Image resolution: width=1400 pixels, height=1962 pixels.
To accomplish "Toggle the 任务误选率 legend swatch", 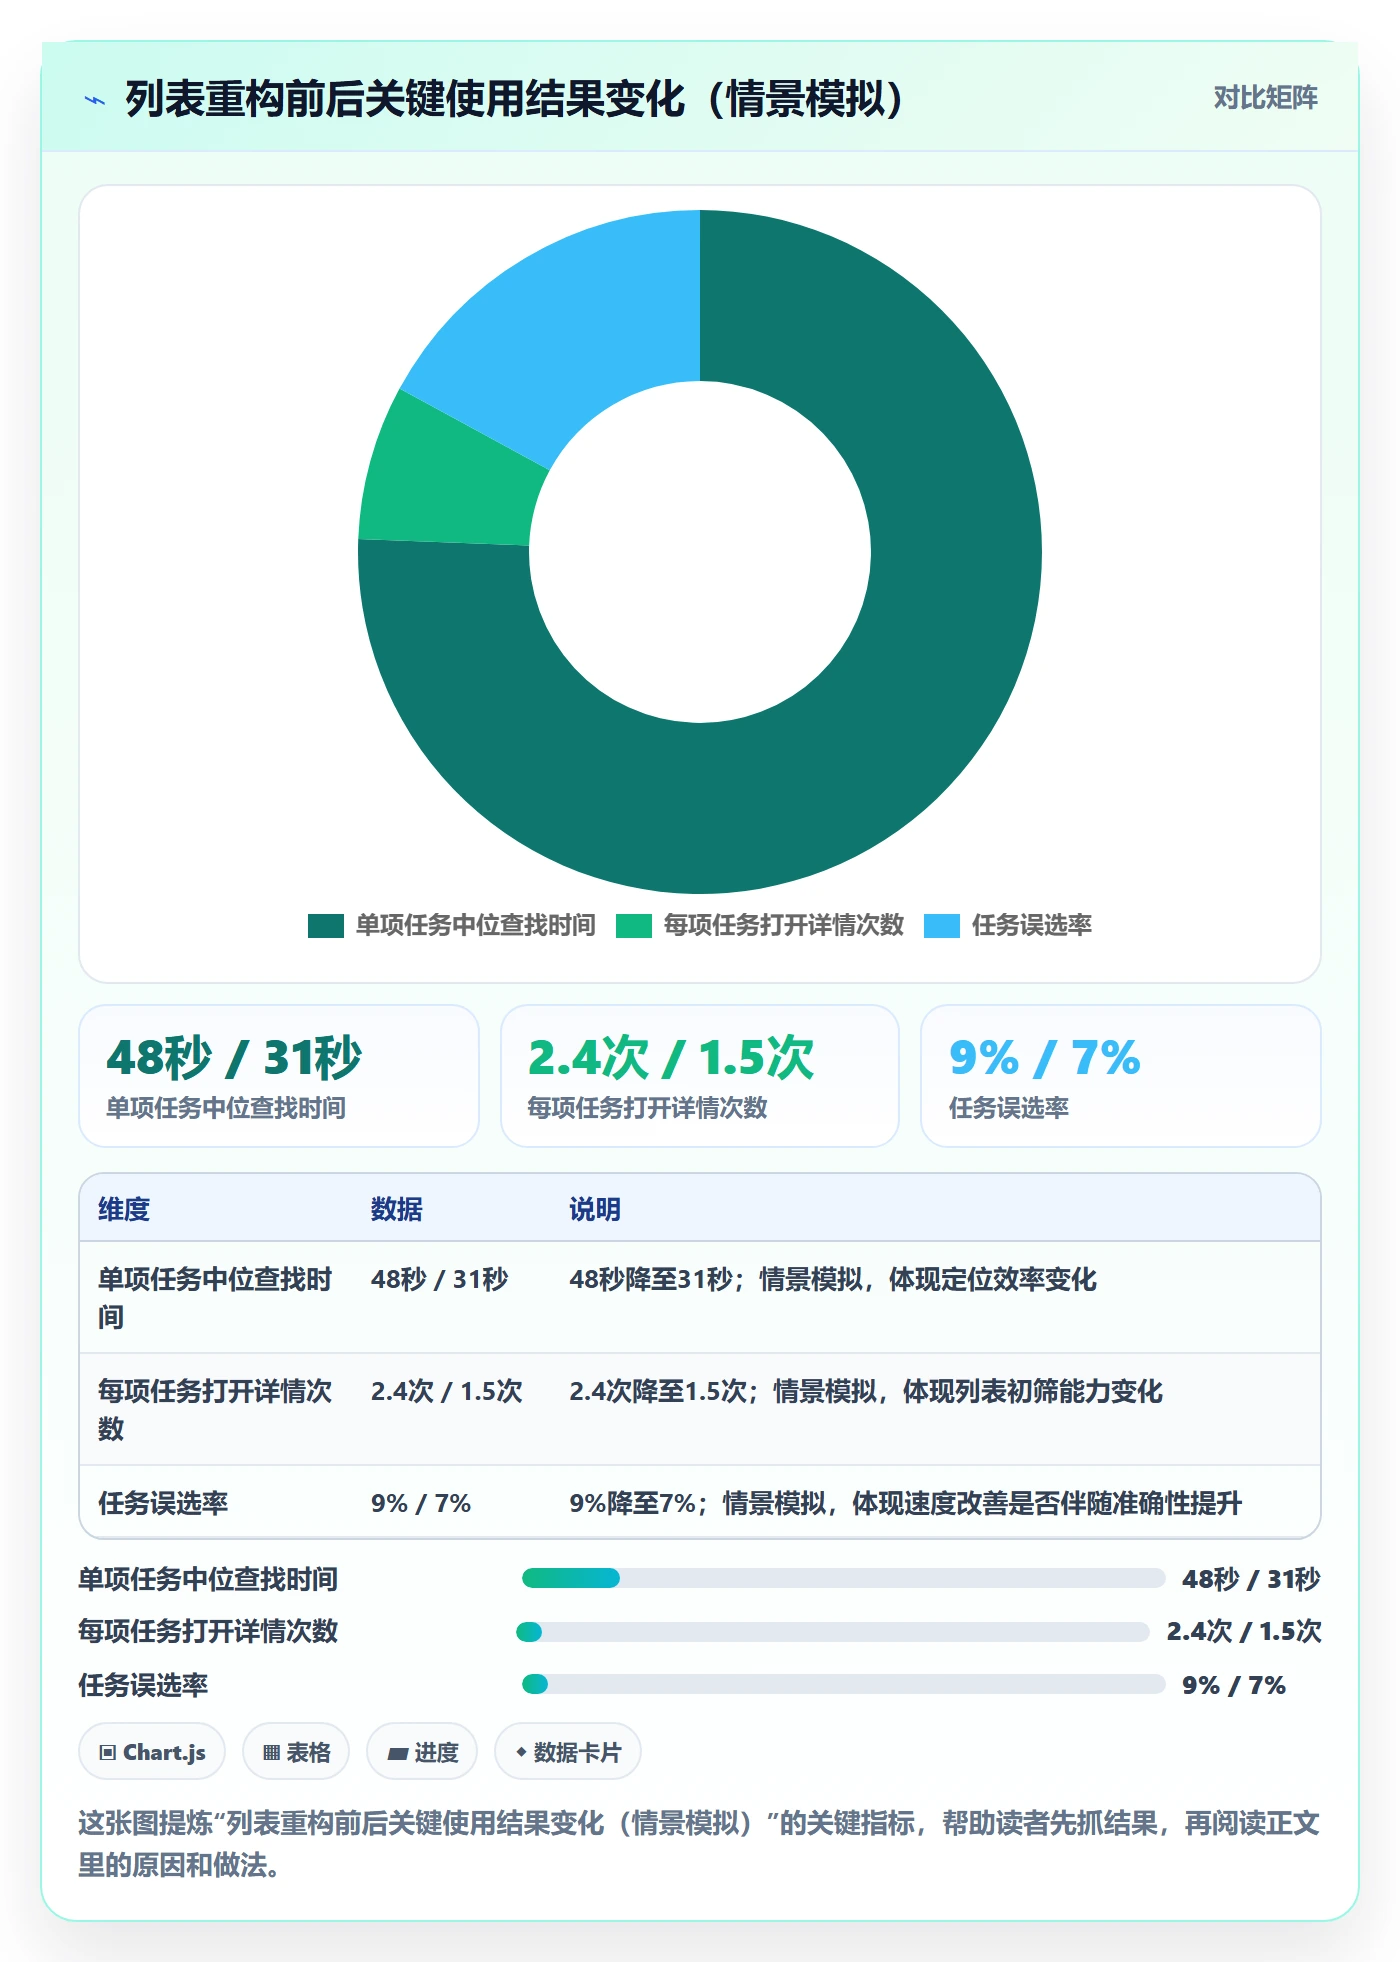I will click(x=942, y=925).
